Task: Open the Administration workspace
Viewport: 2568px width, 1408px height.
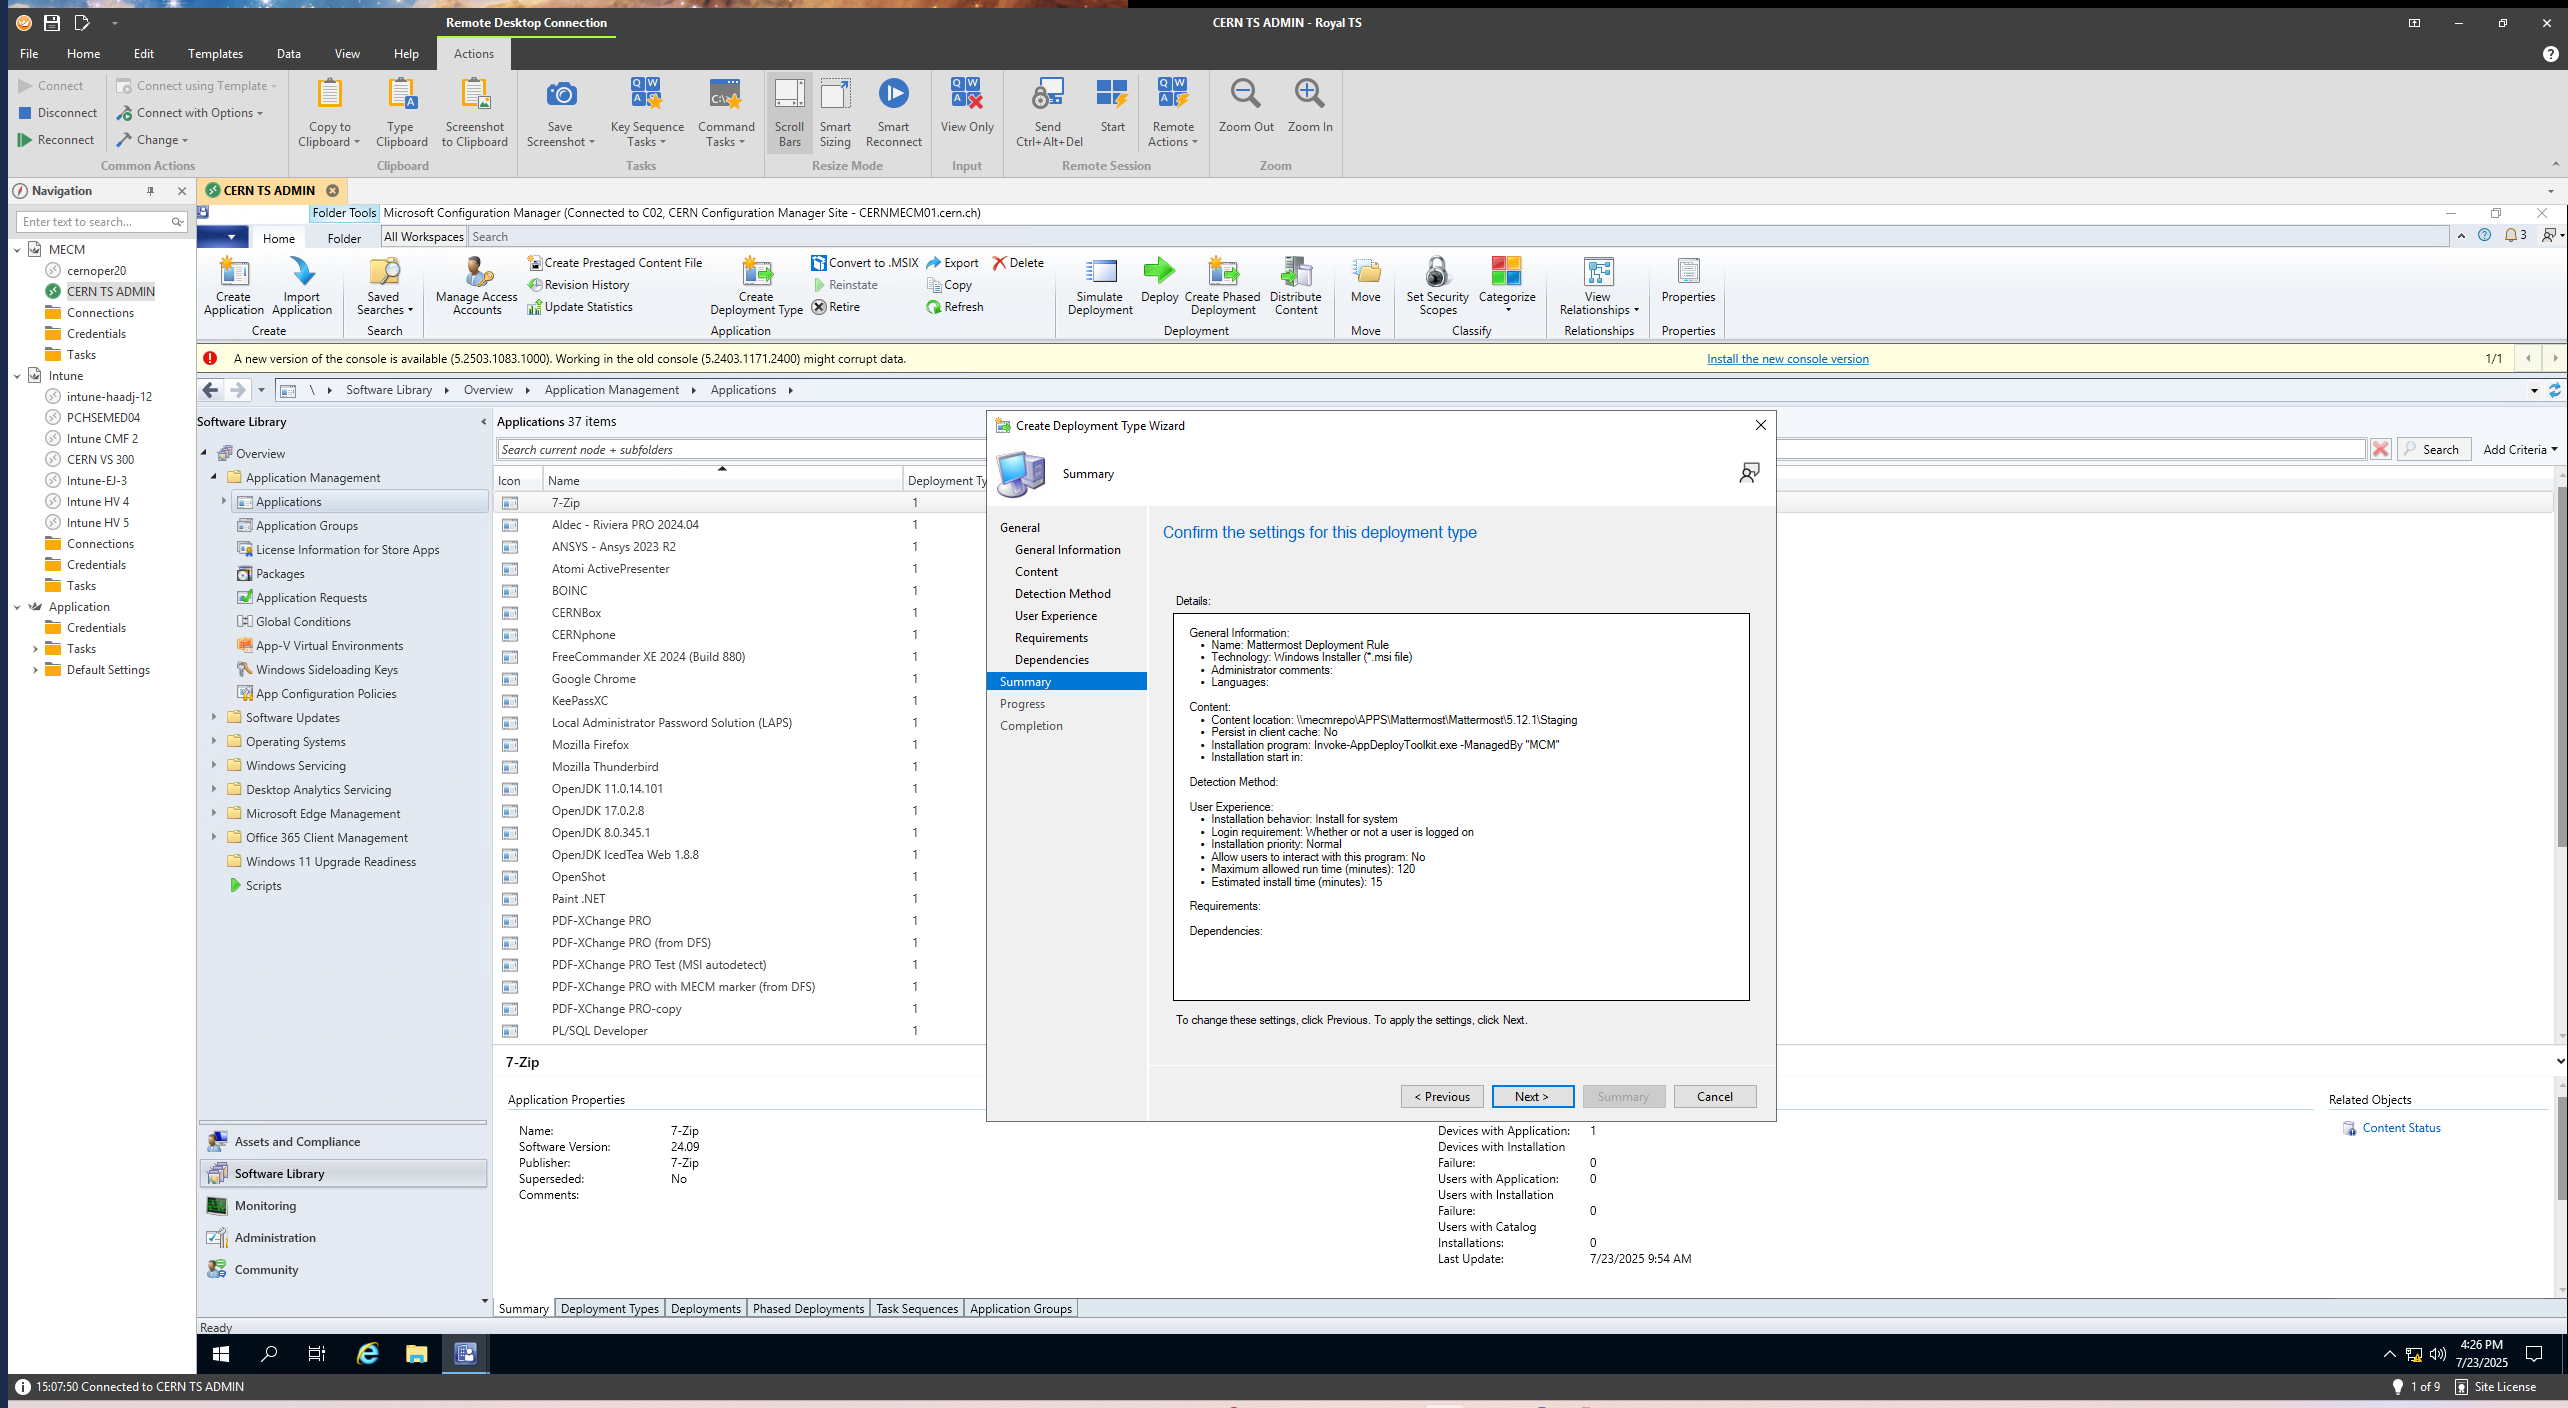Action: click(x=343, y=1237)
